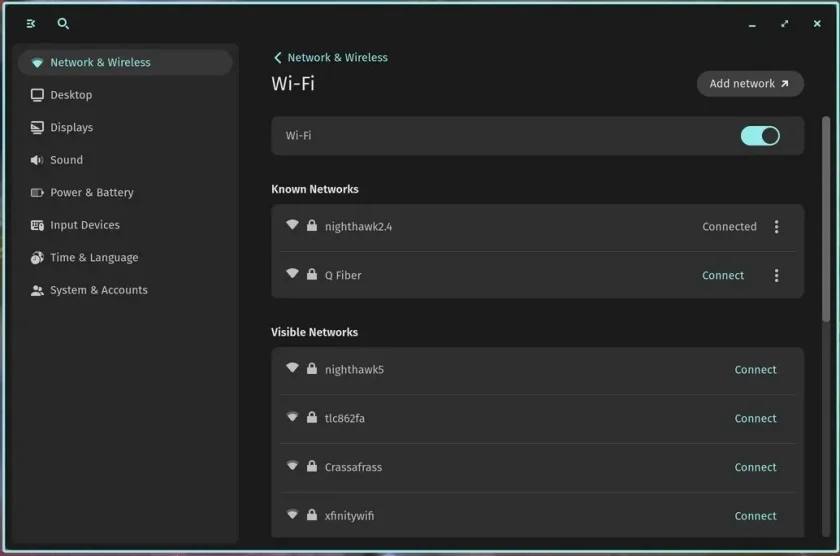This screenshot has height=556, width=840.
Task: Select Network & Wireless sidebar item
Action: click(125, 63)
